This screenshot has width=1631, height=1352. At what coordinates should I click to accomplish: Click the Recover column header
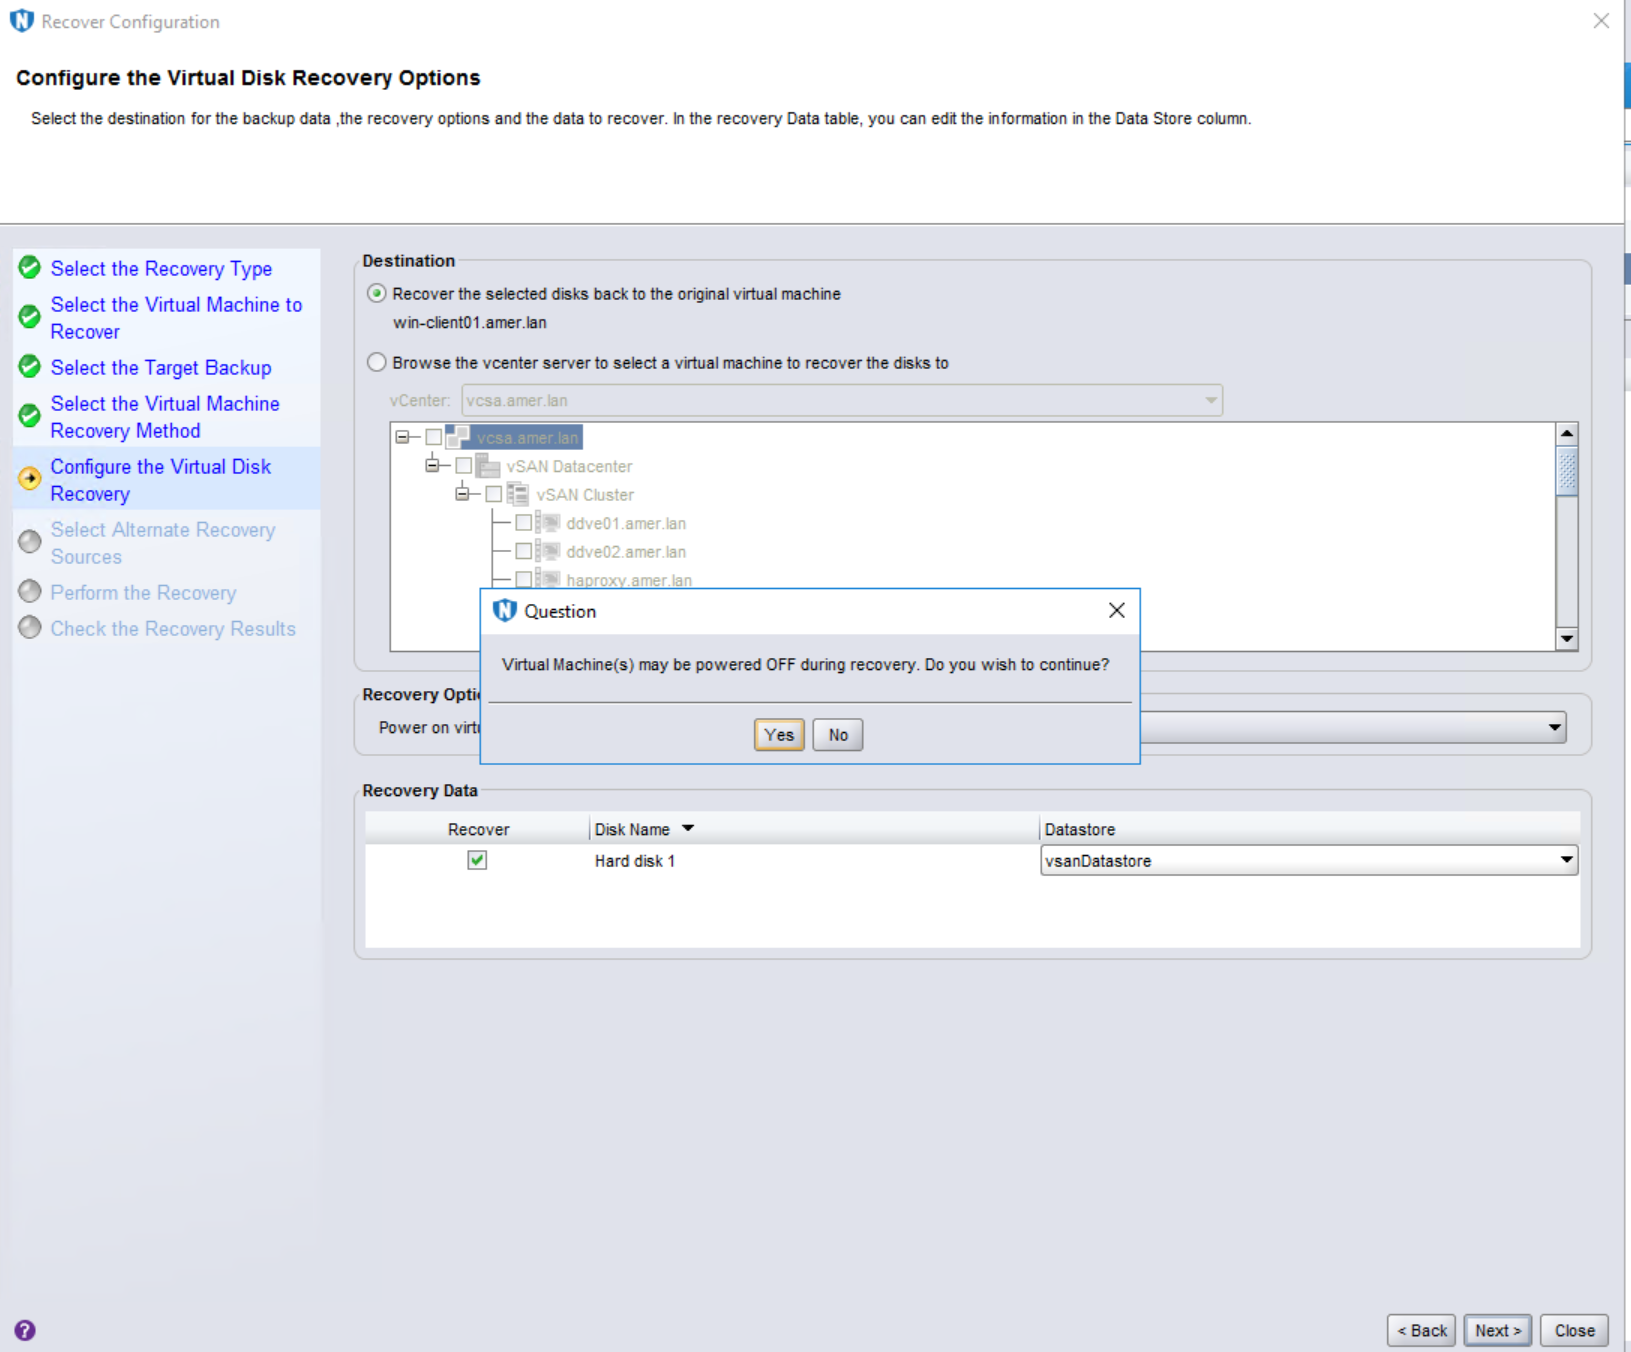click(x=478, y=829)
